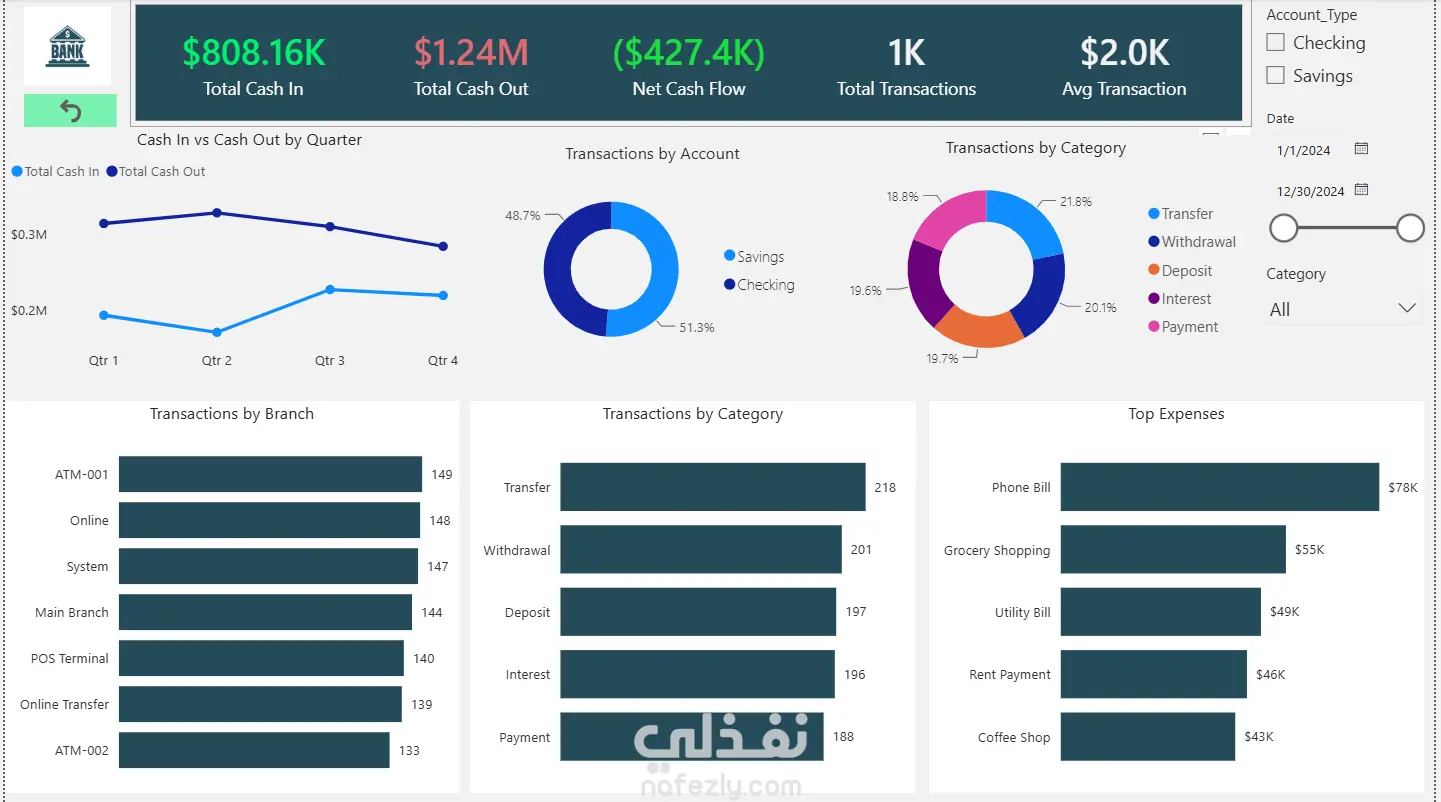1441x802 pixels.
Task: Click the Total Cash Out legend marker
Action: (112, 172)
